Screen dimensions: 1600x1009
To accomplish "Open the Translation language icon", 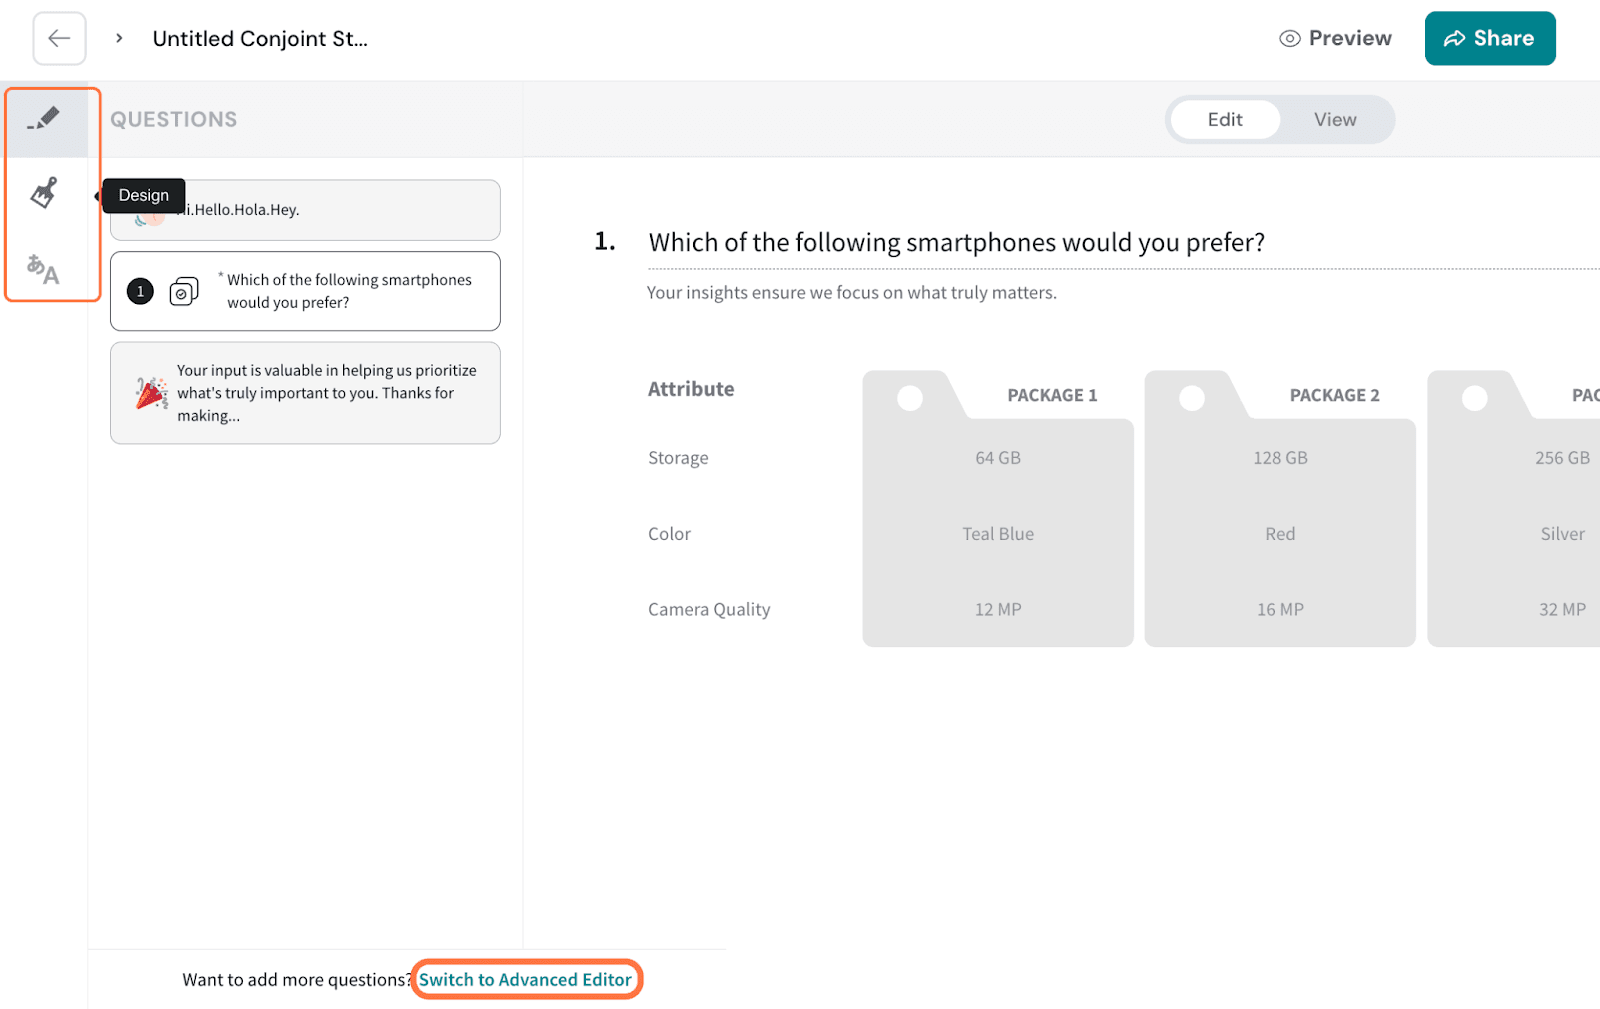I will pyautogui.click(x=43, y=268).
